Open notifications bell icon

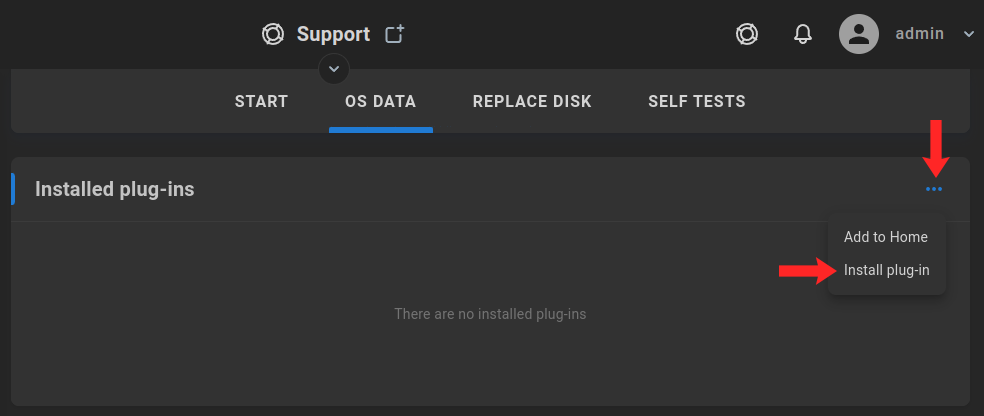[803, 34]
